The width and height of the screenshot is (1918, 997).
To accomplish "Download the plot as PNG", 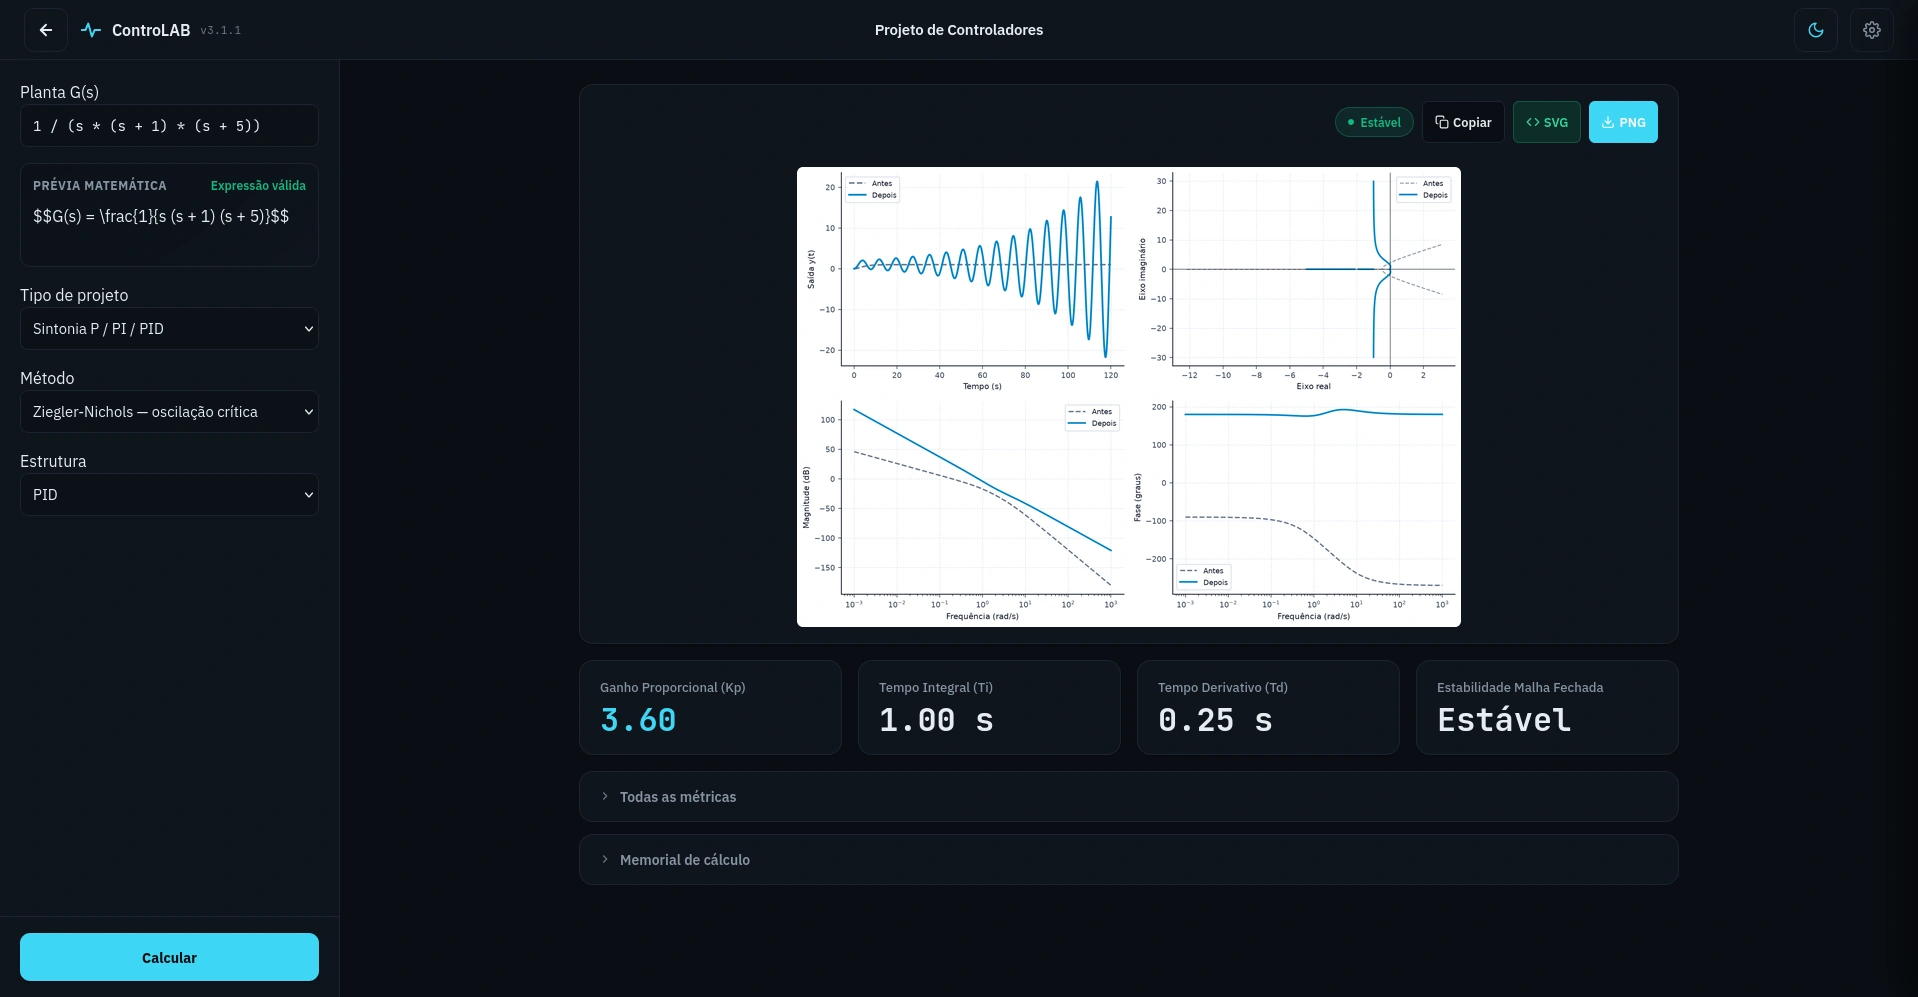I will click(1623, 122).
